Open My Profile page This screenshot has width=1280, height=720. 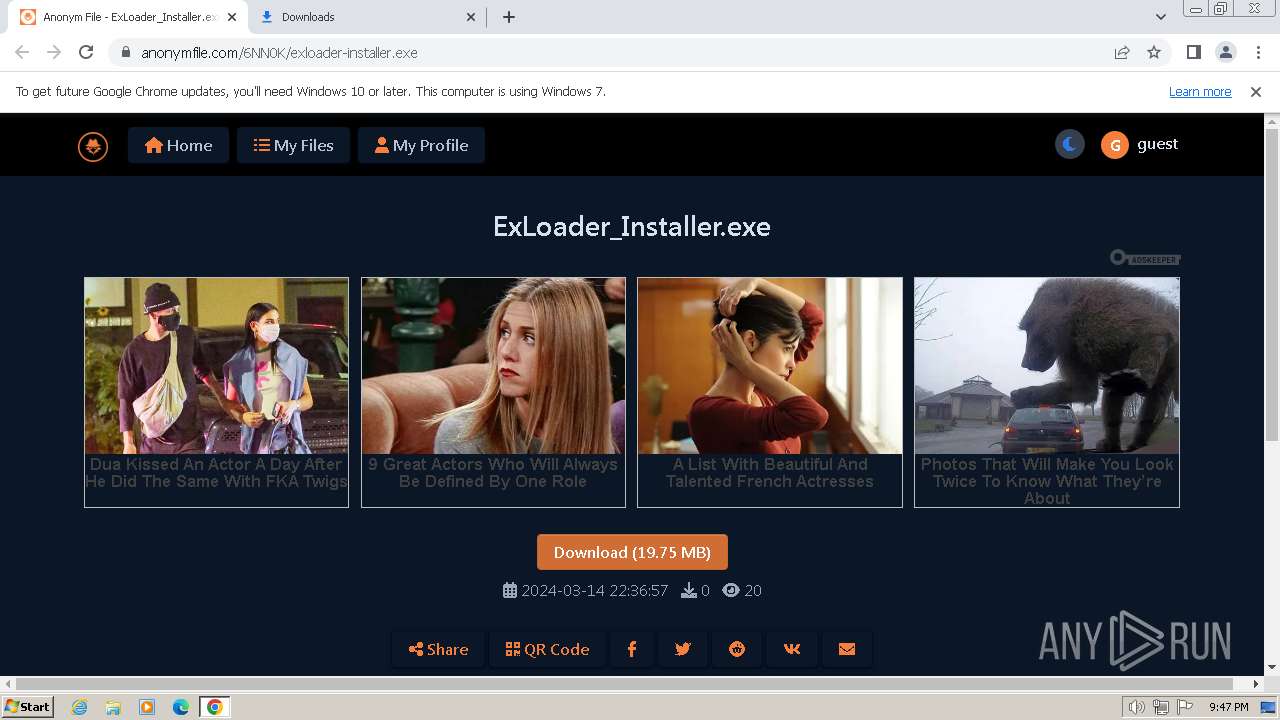421,145
